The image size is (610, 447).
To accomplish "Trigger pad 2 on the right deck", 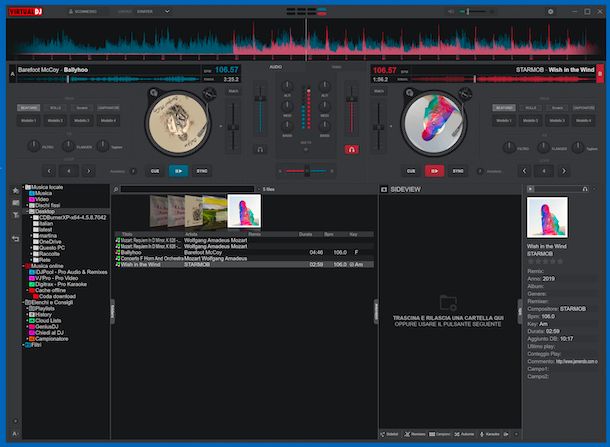I will (531, 121).
